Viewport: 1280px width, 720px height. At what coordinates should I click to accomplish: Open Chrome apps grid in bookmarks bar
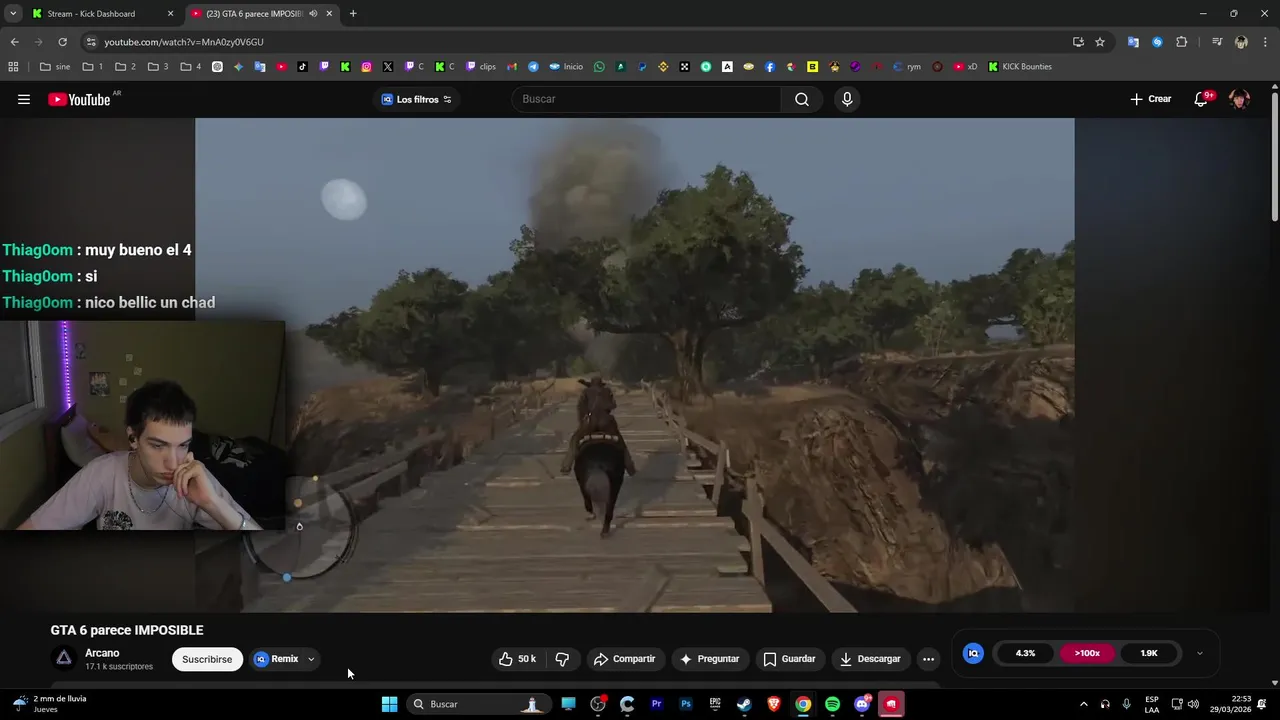click(x=13, y=67)
